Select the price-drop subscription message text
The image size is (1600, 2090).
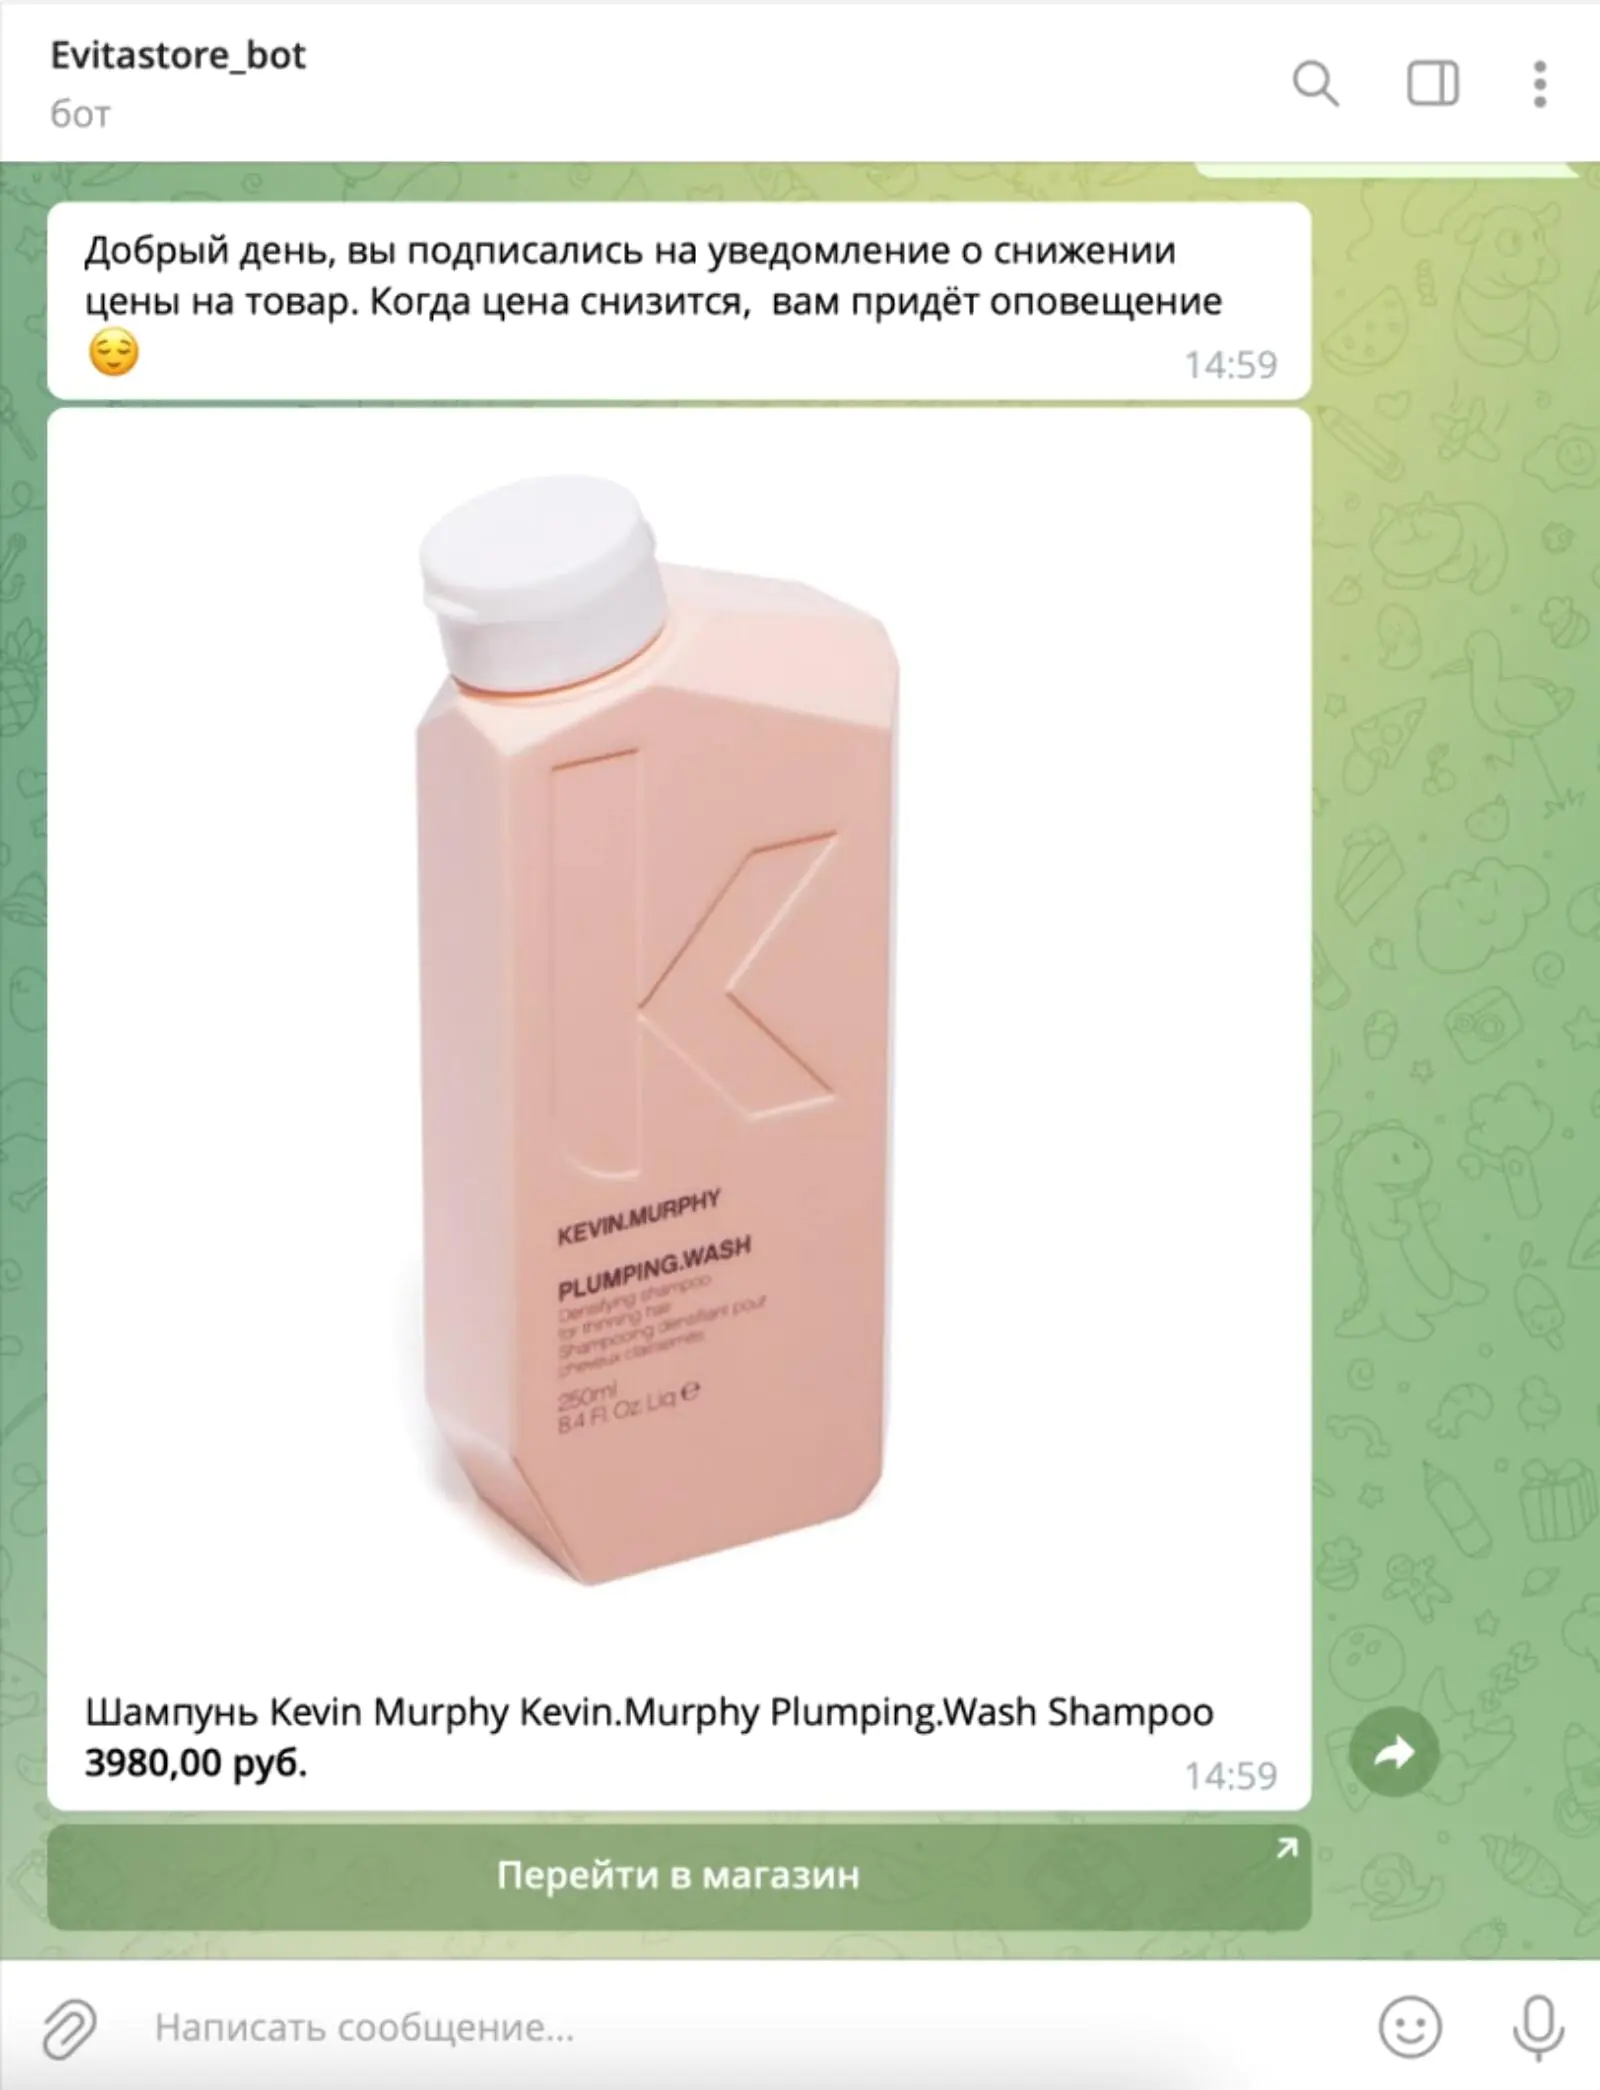coord(653,275)
